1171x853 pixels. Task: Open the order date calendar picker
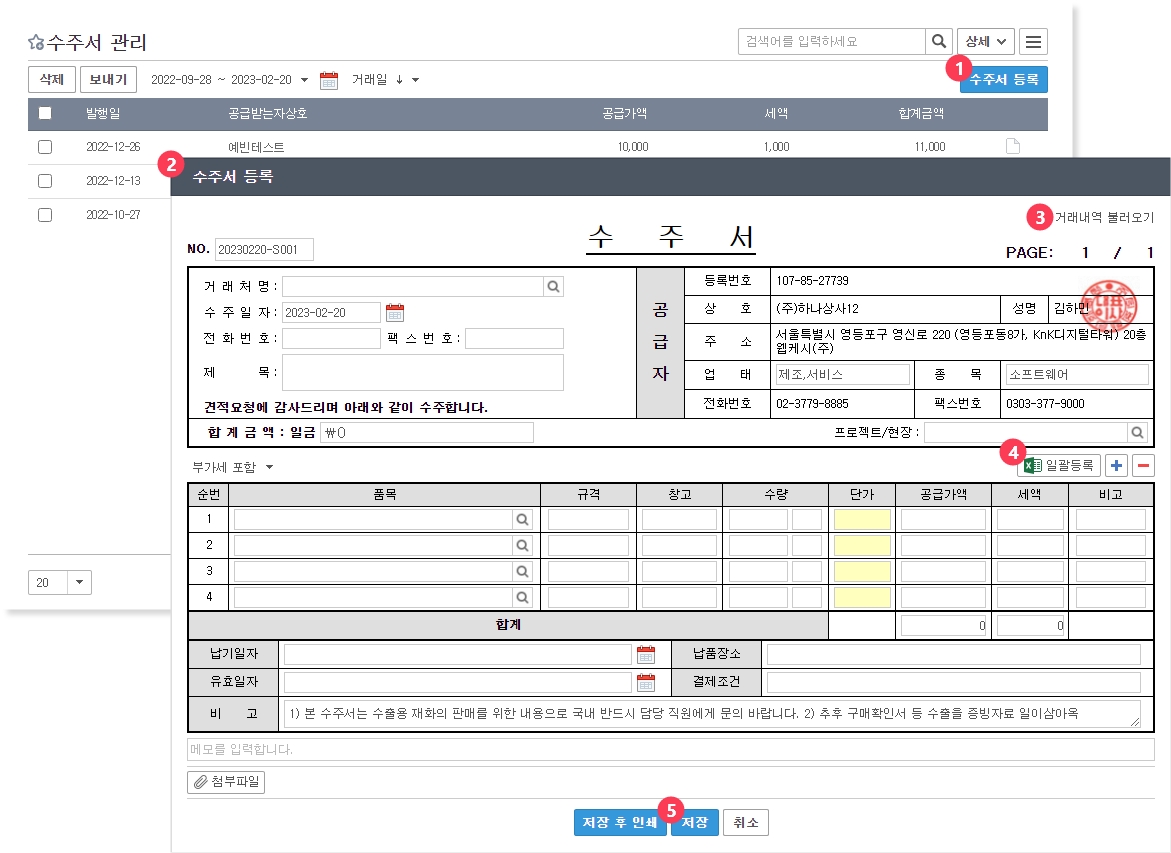pos(394,313)
